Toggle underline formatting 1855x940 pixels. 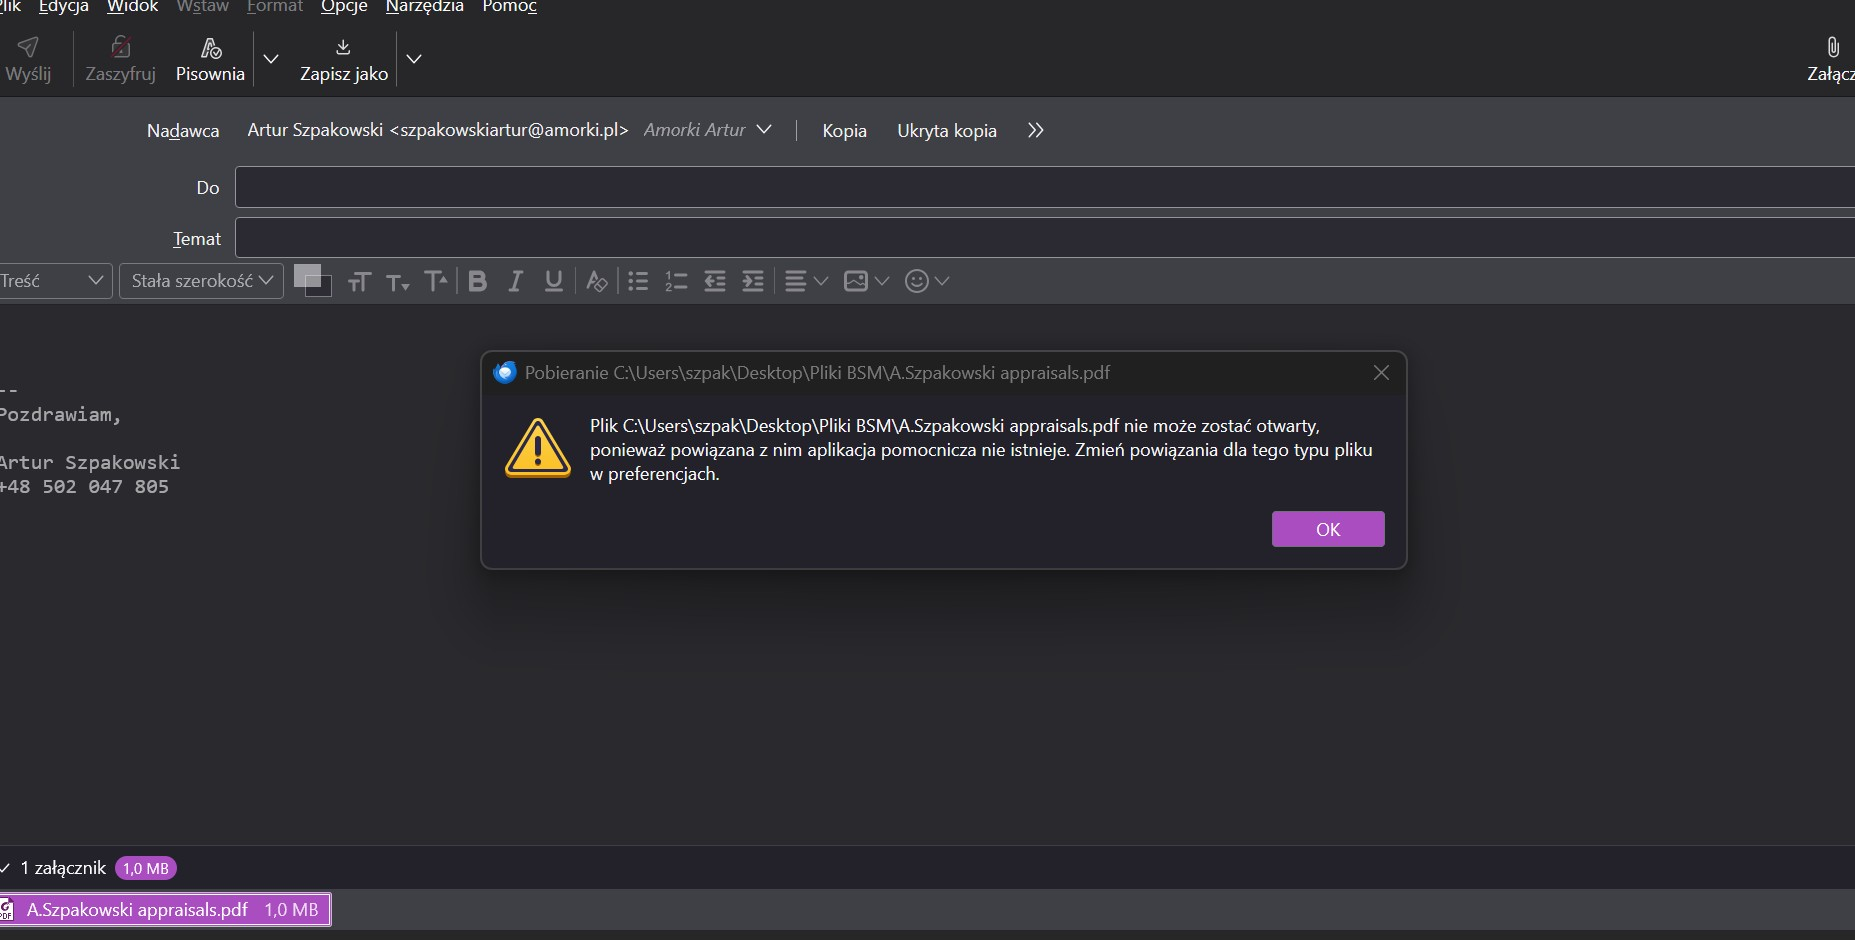click(x=554, y=282)
